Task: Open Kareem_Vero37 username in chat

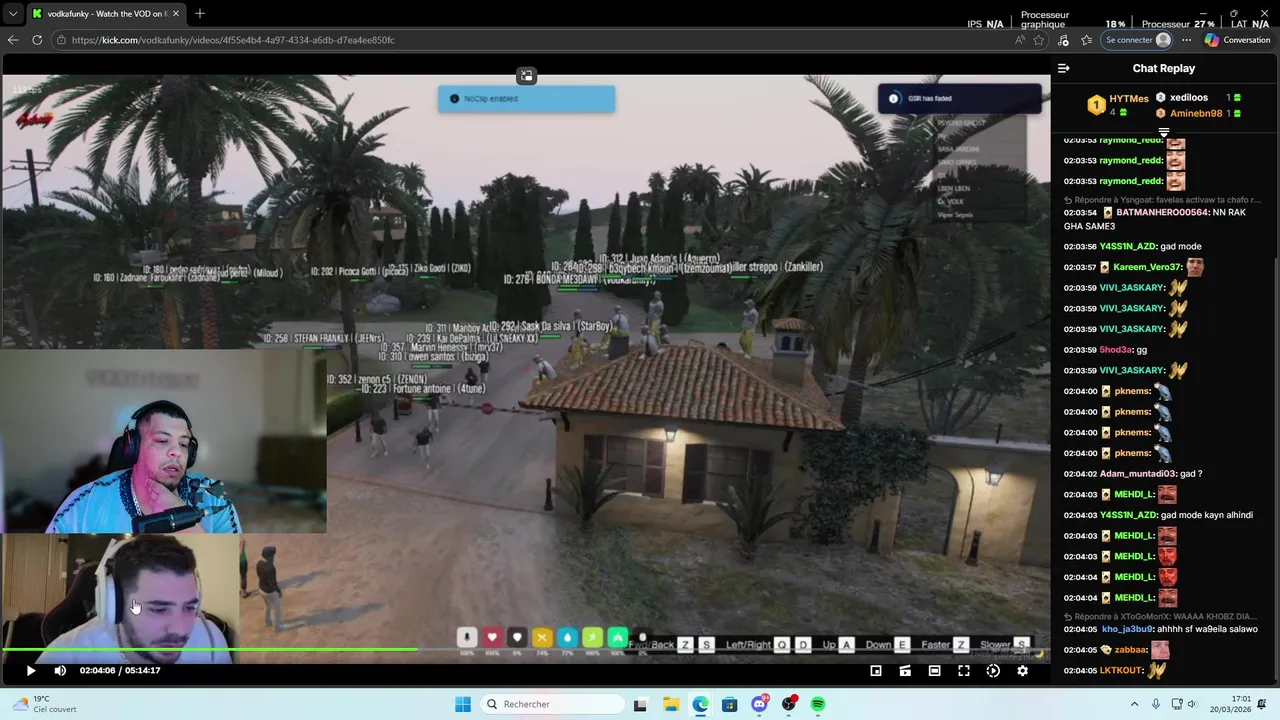Action: click(1148, 267)
